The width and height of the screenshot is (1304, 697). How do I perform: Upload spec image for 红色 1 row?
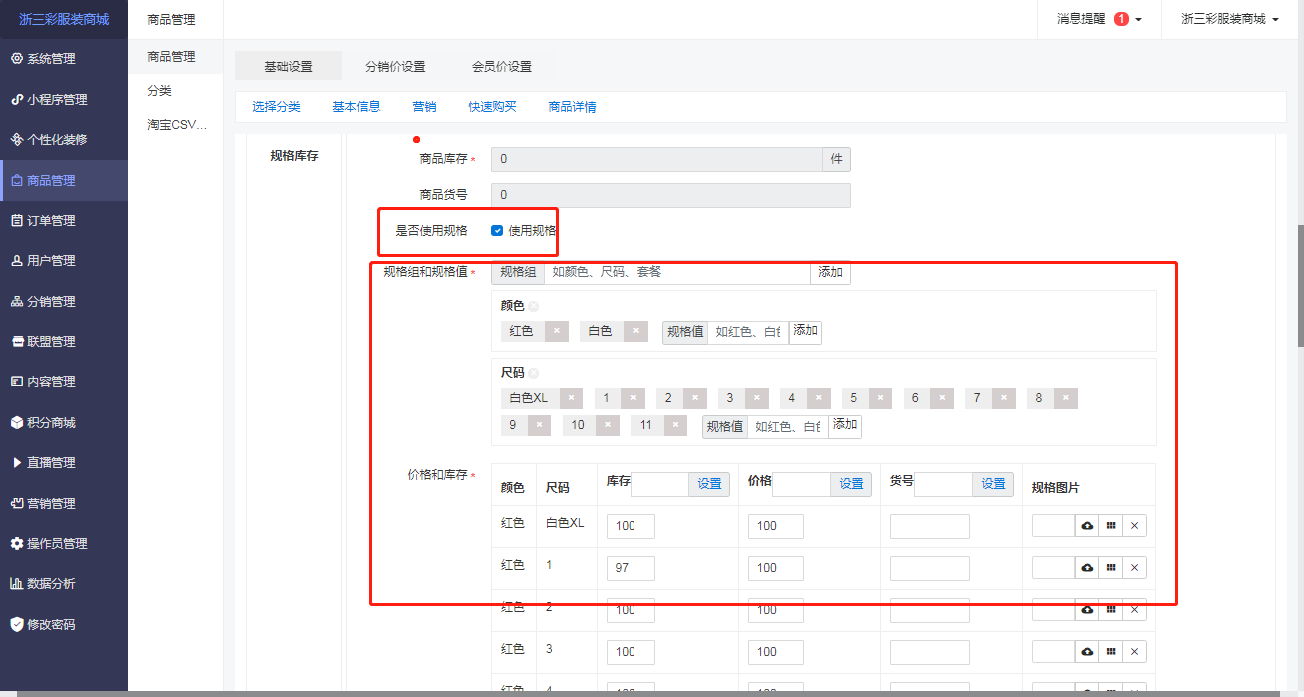(x=1087, y=568)
